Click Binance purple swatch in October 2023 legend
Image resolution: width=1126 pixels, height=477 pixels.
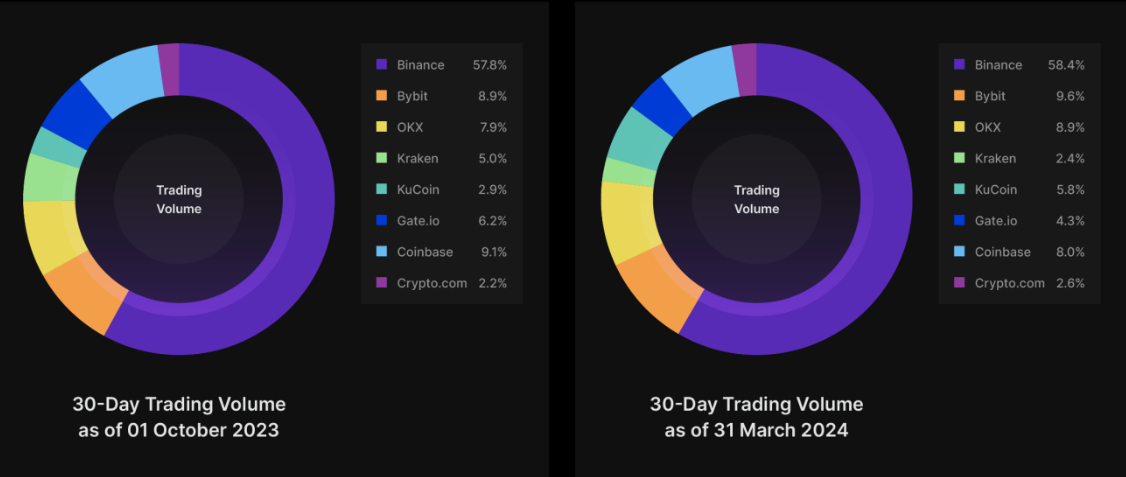(x=381, y=65)
